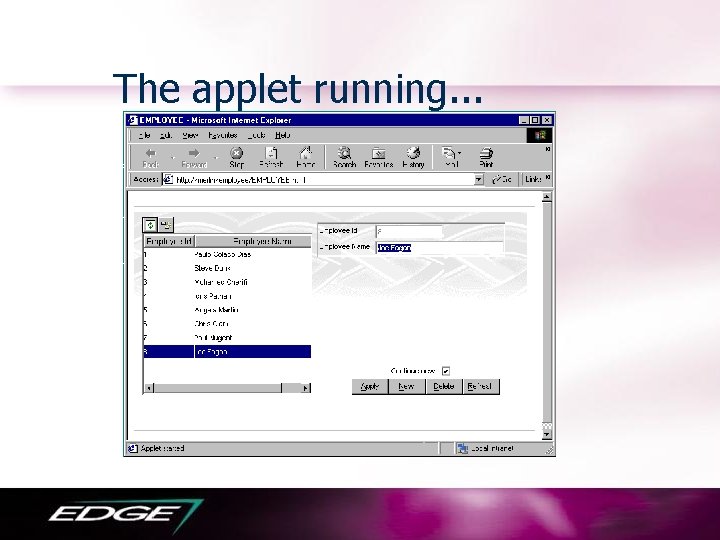Click the page scrollbar up arrow
Viewport: 720px width, 540px height.
point(546,197)
